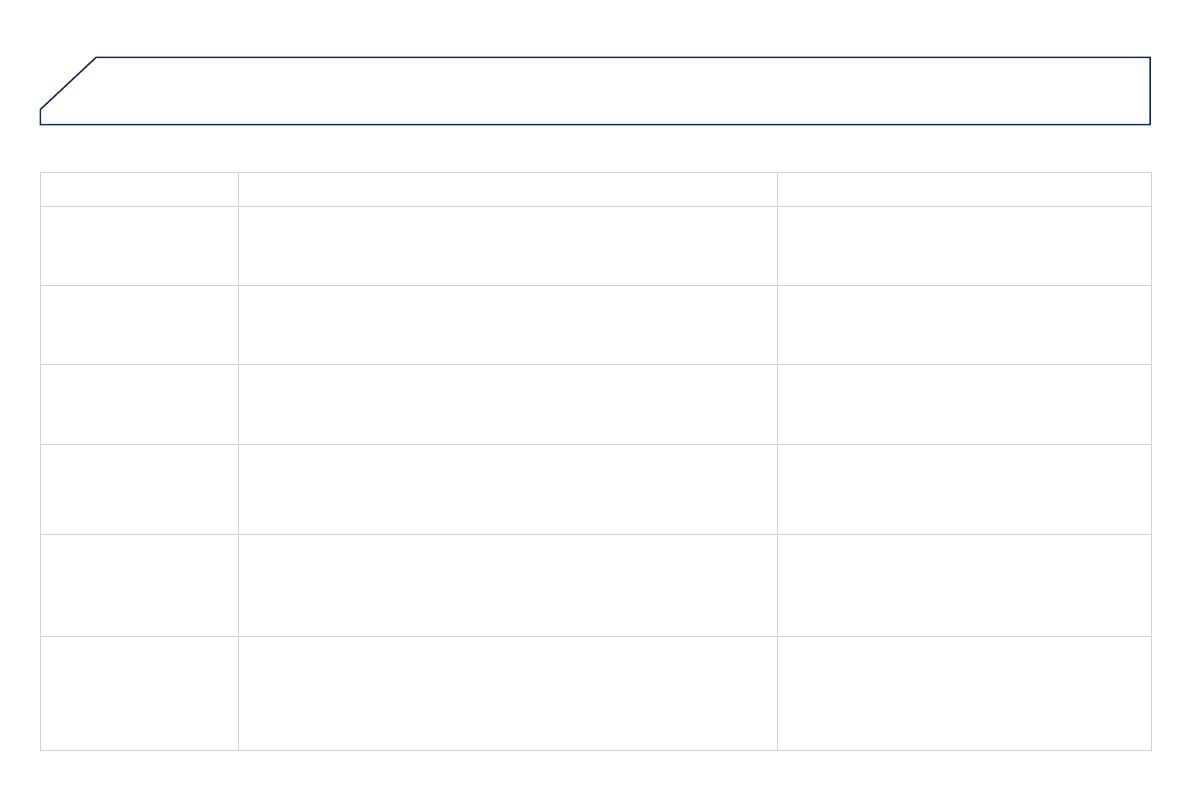Select second body row, middle column cell

click(507, 325)
